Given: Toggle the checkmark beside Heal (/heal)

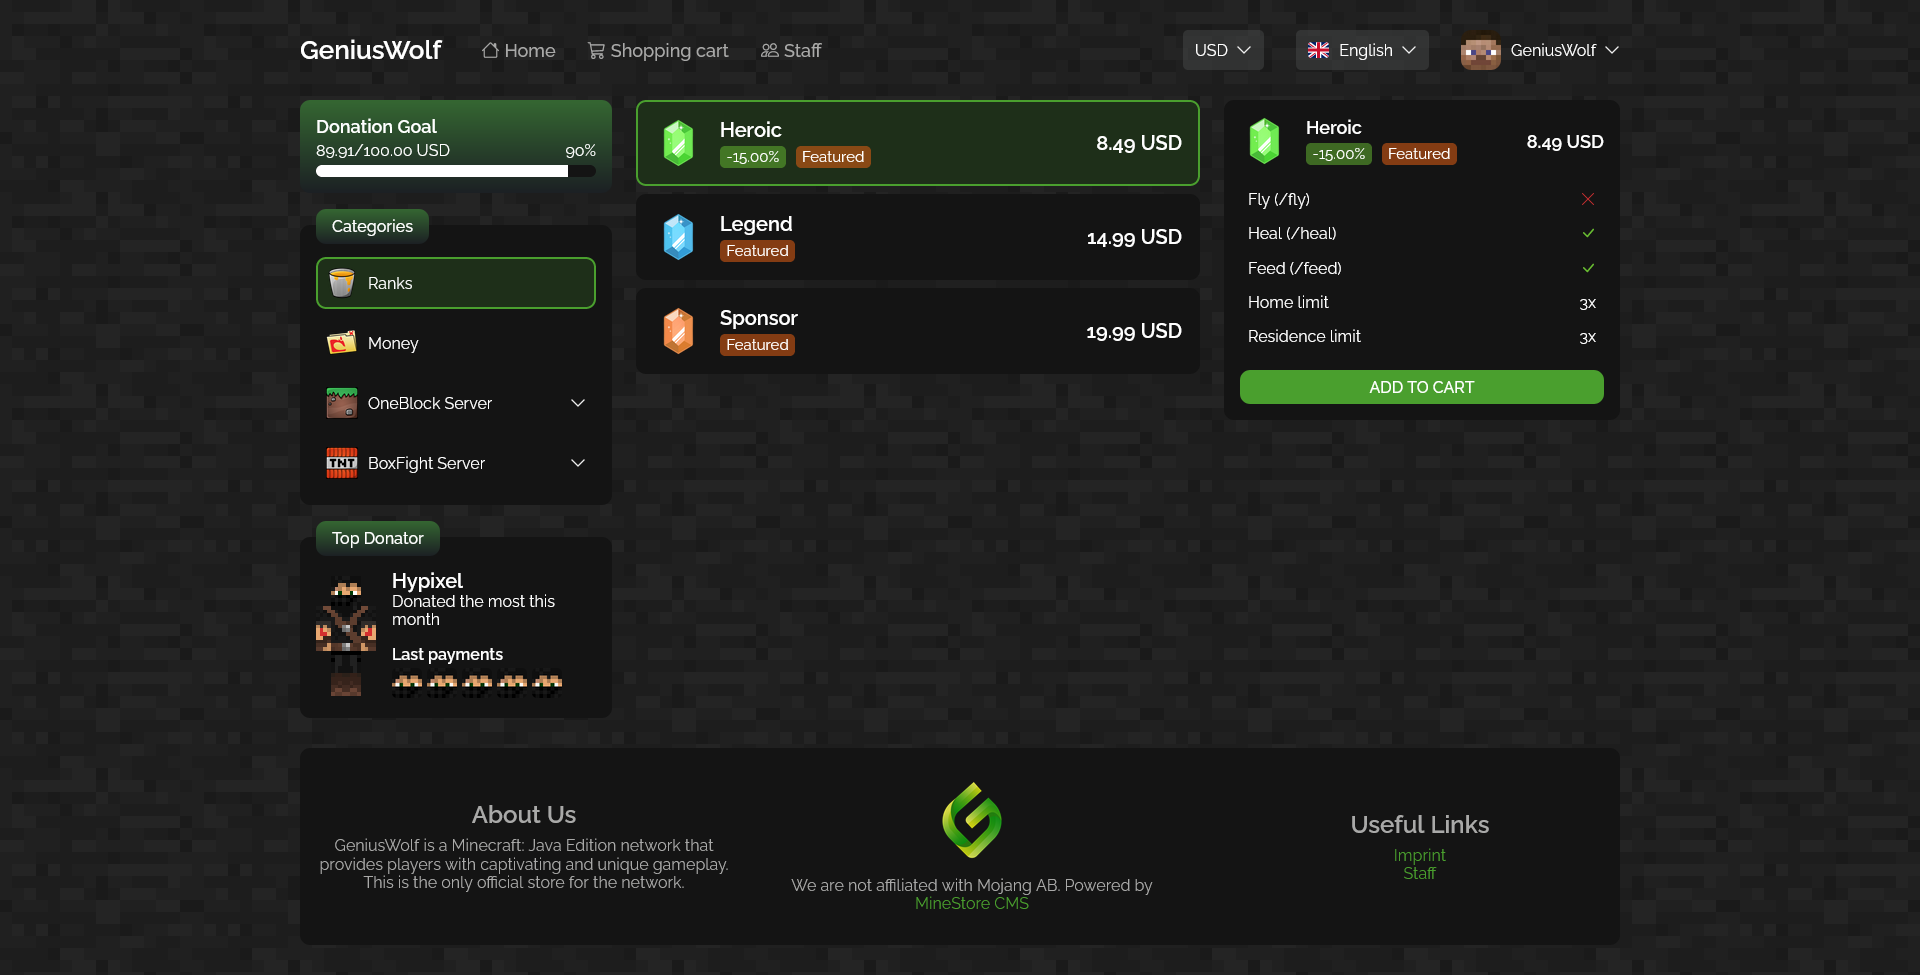Looking at the screenshot, I should tap(1588, 233).
